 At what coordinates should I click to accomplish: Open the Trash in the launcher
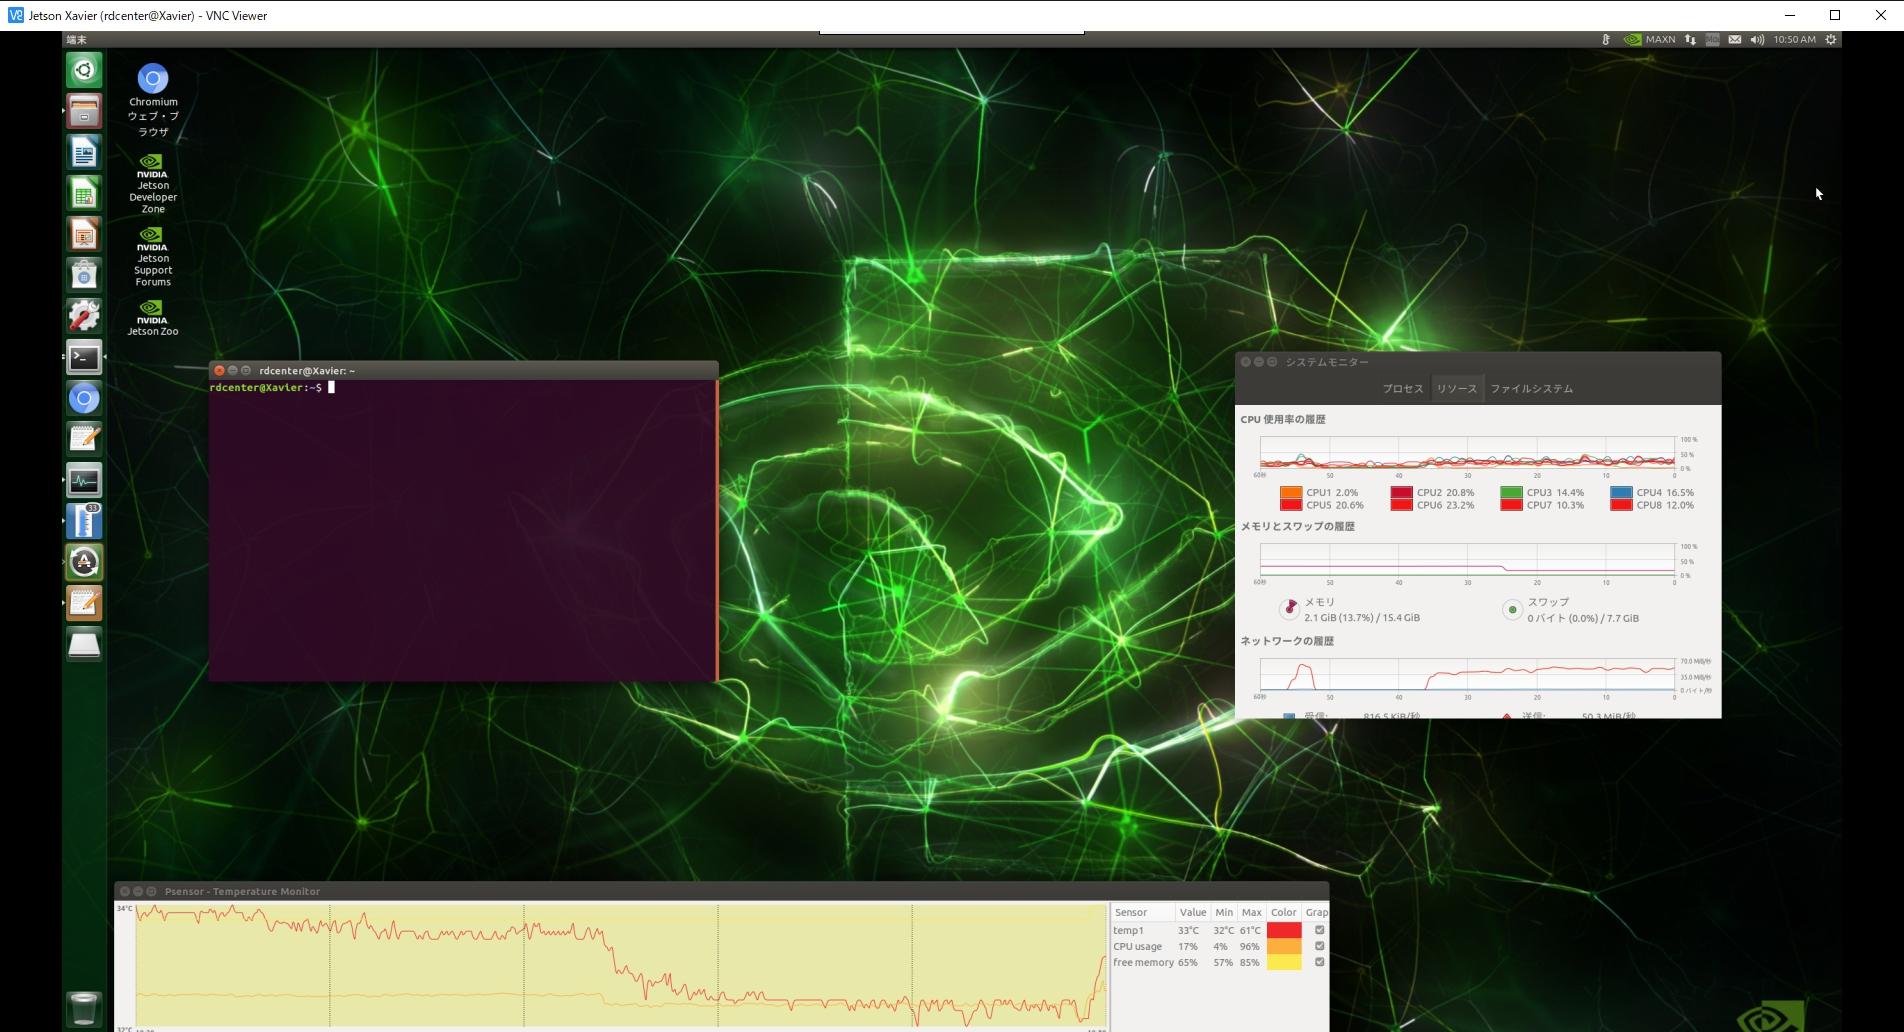(x=84, y=1008)
